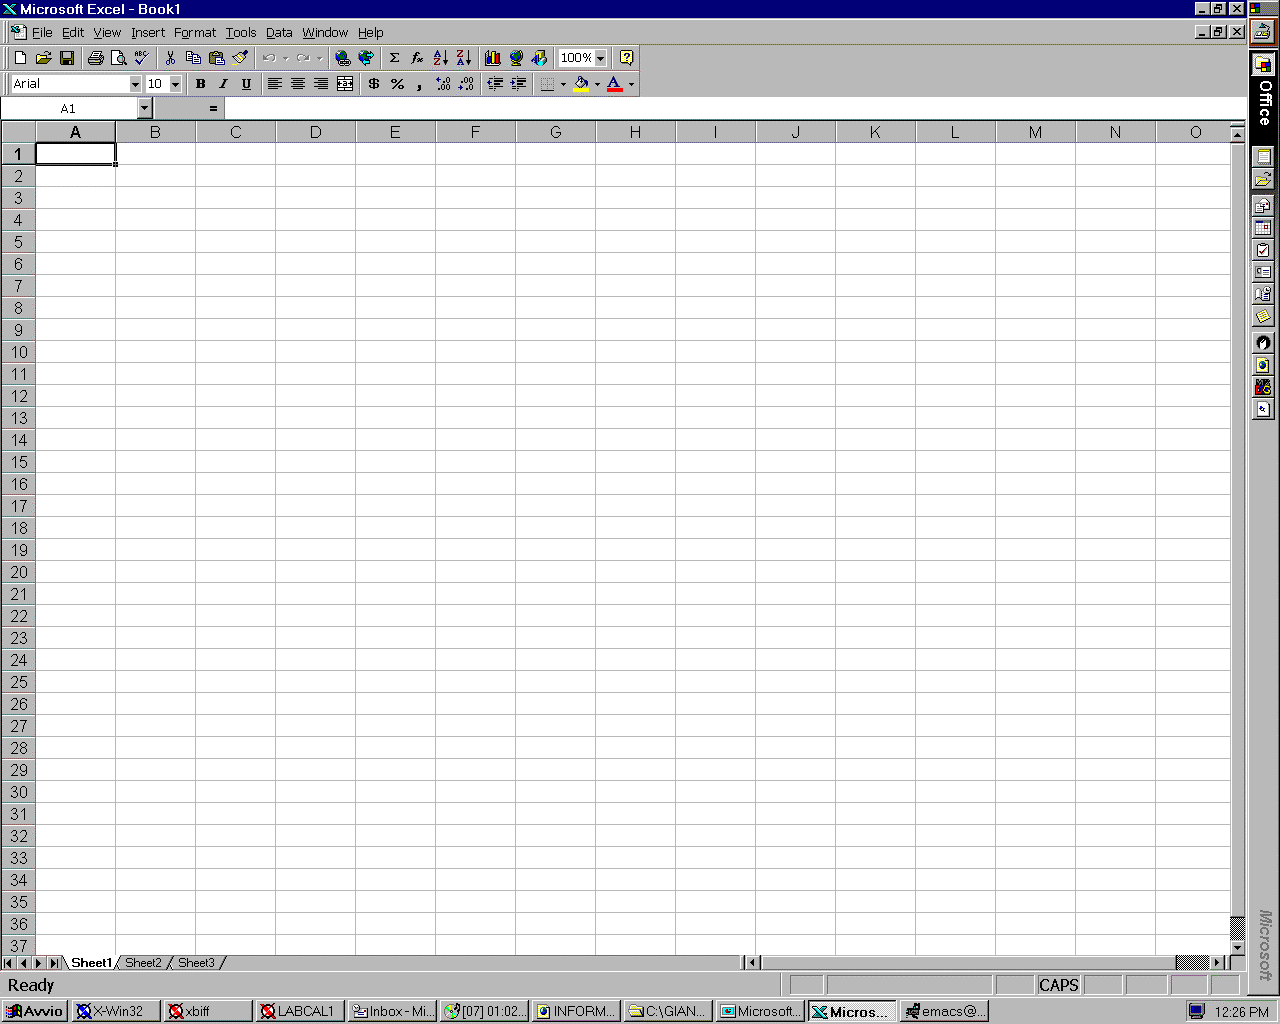Click the Undo arrow icon
The width and height of the screenshot is (1280, 1024).
pyautogui.click(x=269, y=58)
